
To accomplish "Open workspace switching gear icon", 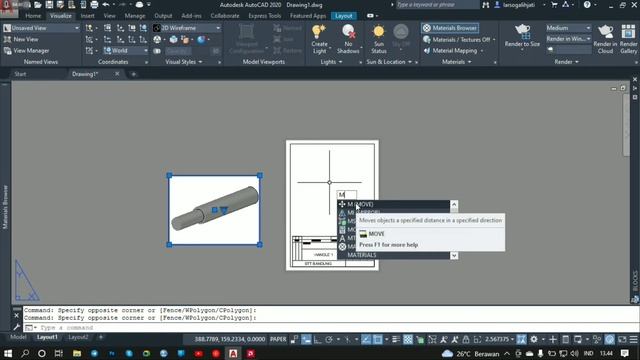I will [x=534, y=339].
